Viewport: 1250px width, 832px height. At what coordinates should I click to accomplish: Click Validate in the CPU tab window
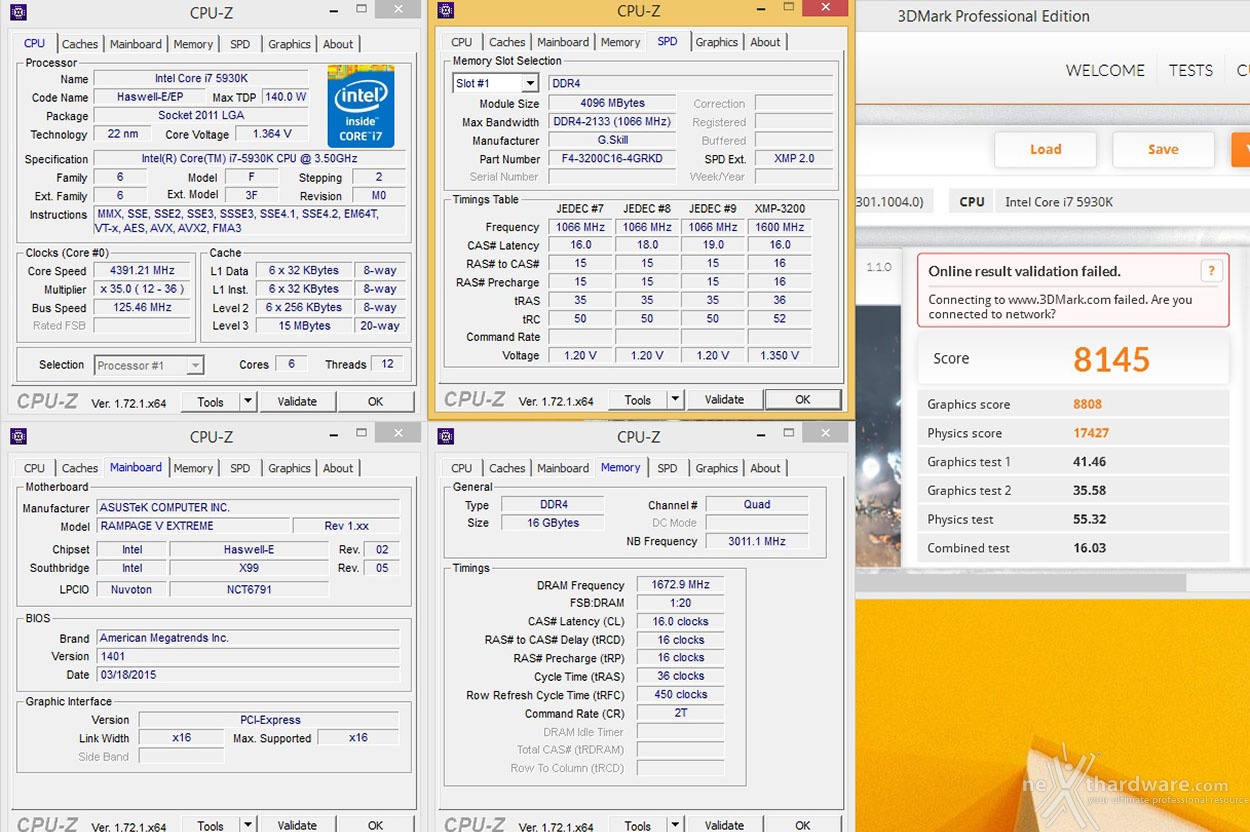coord(297,402)
